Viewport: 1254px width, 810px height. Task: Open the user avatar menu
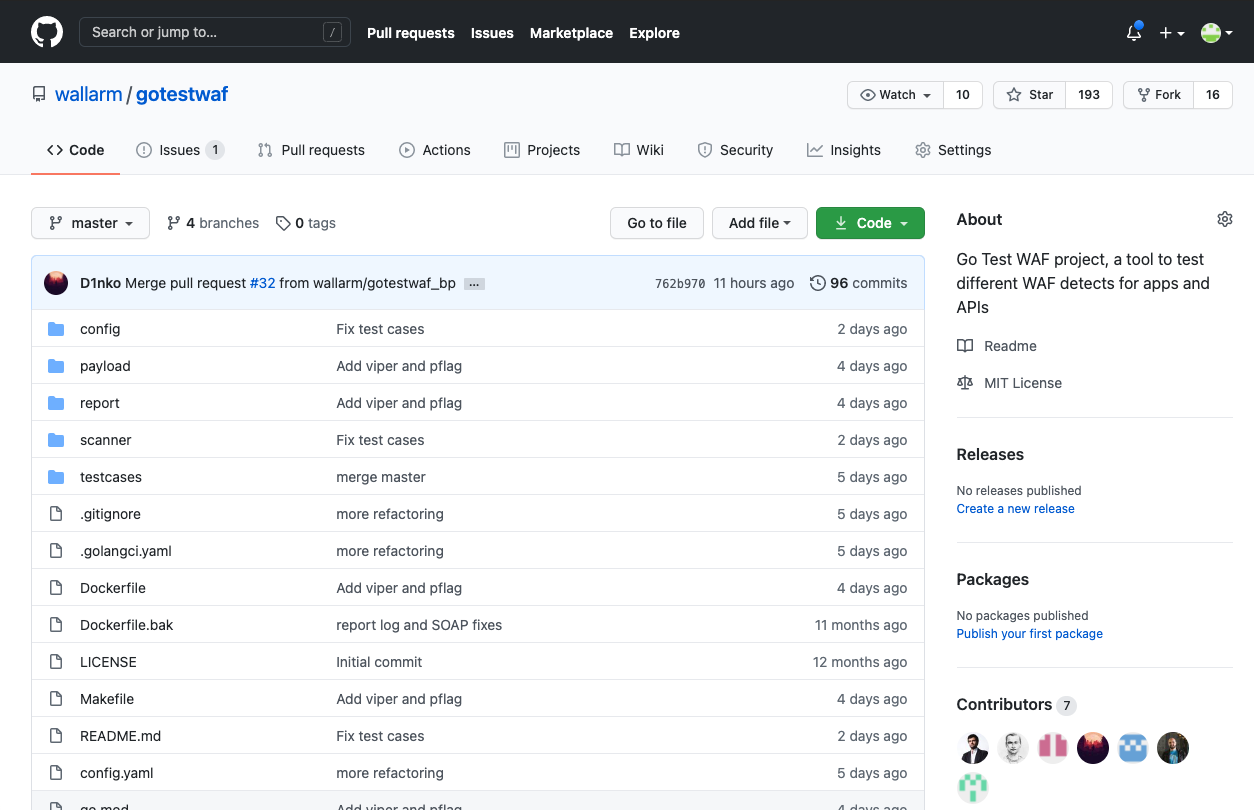click(1216, 33)
